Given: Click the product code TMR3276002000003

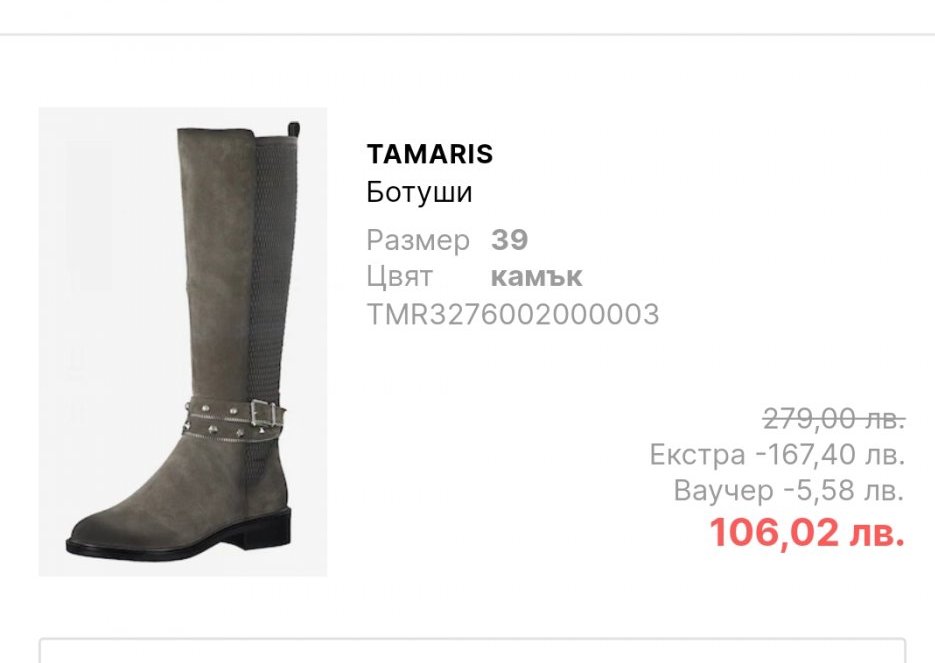Looking at the screenshot, I should [x=513, y=314].
